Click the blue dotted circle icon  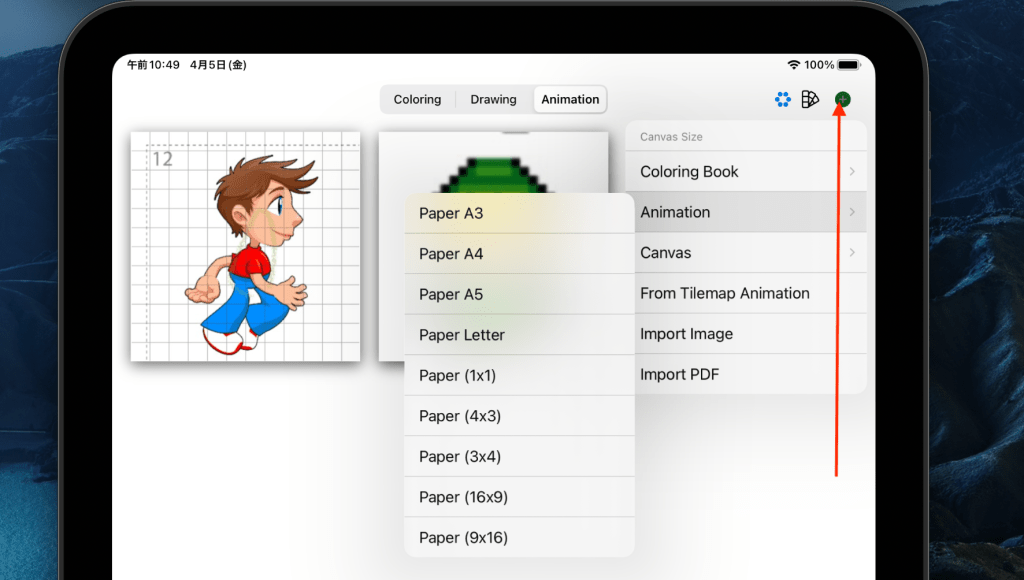click(782, 99)
